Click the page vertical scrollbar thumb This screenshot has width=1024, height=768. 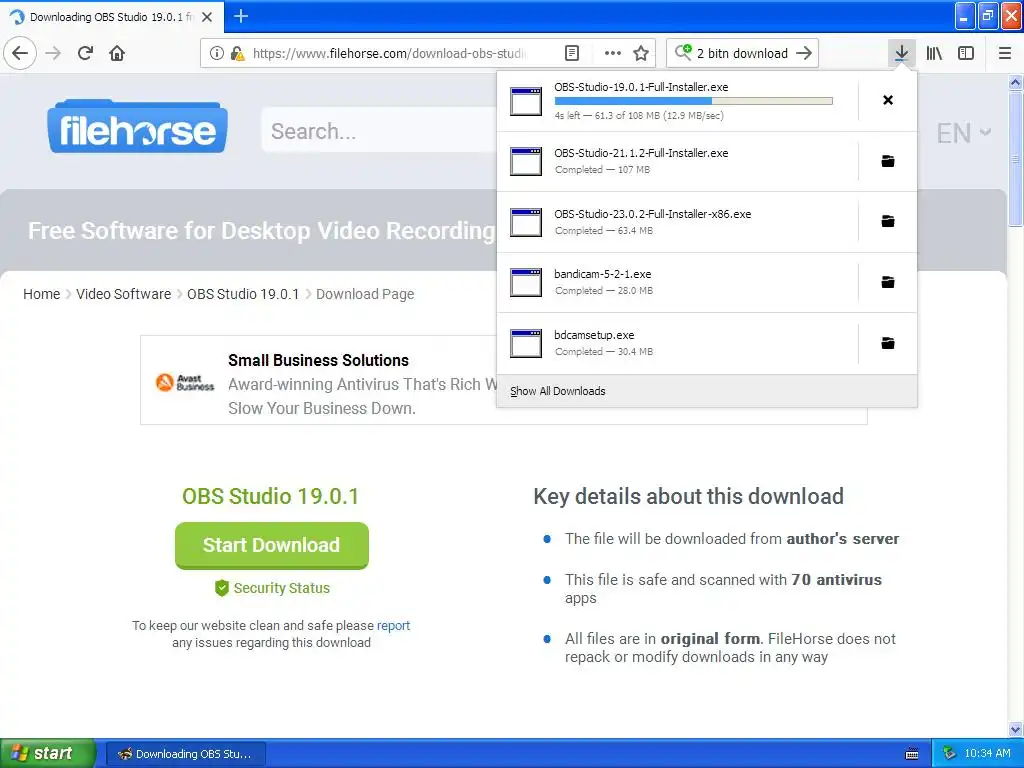point(1015,159)
